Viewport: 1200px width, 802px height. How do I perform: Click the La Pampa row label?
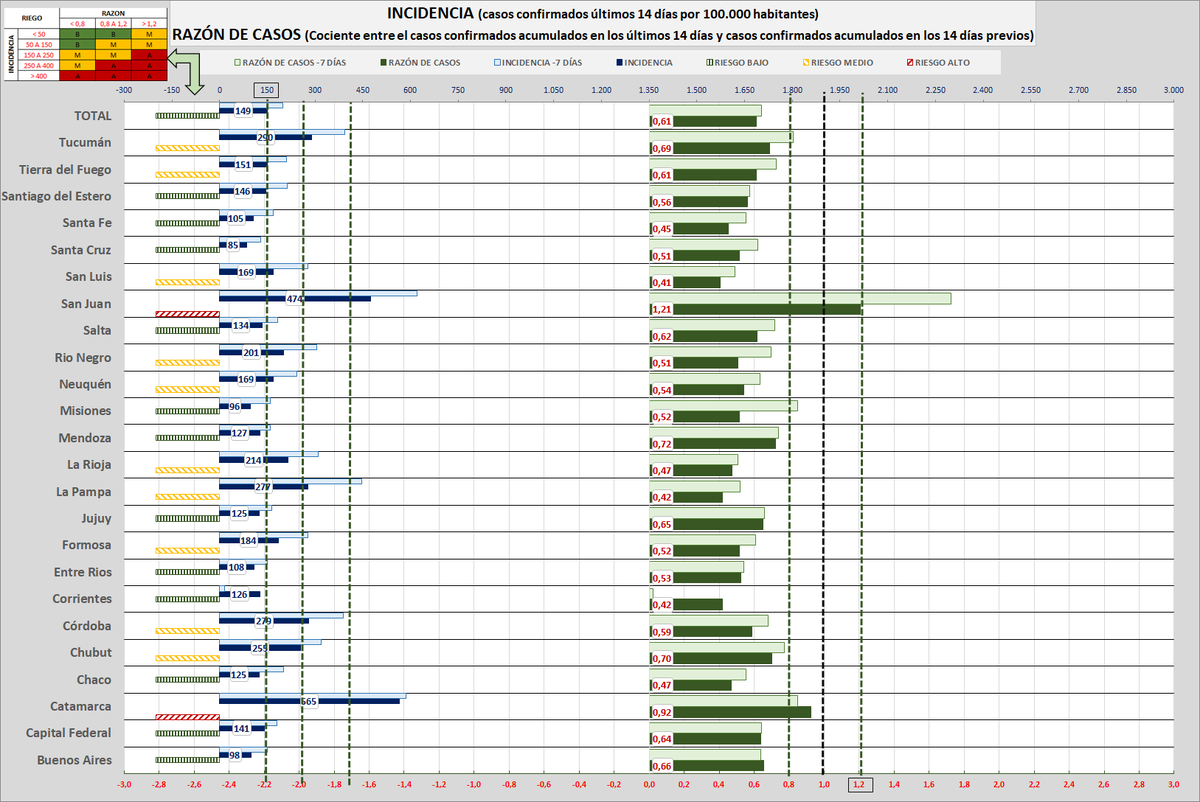pos(84,492)
